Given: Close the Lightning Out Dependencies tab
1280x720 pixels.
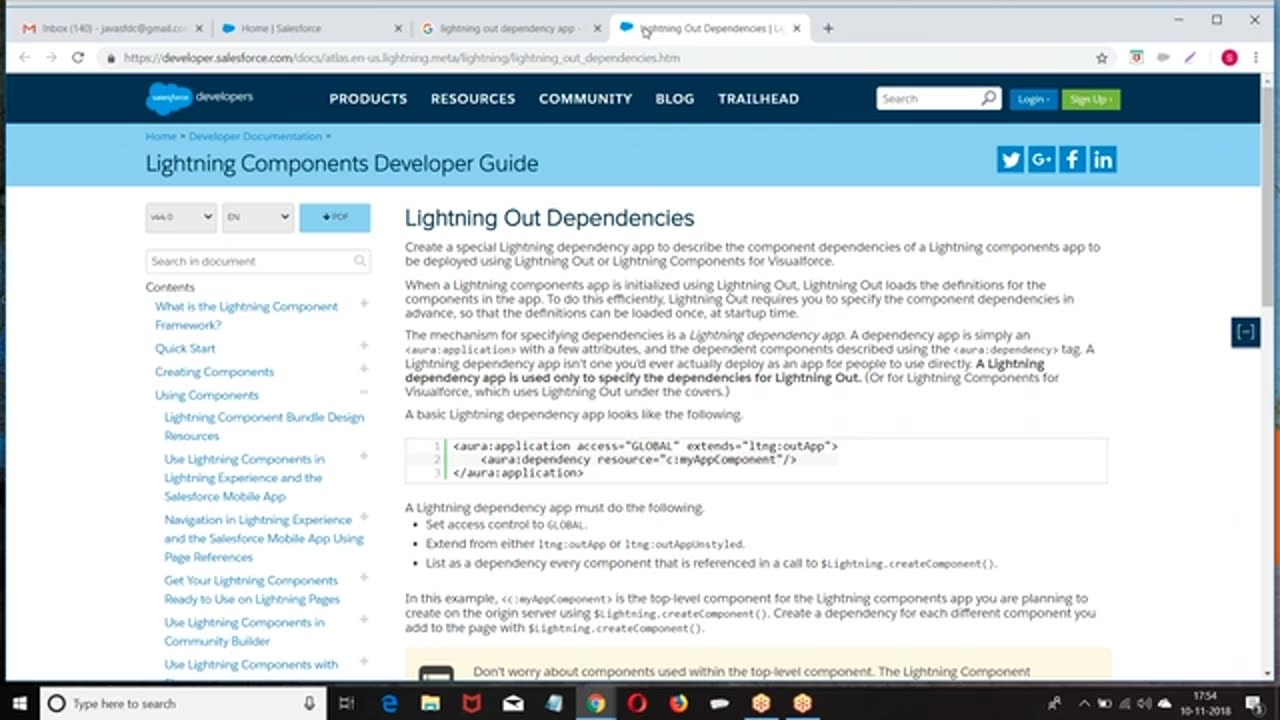Looking at the screenshot, I should tap(796, 28).
